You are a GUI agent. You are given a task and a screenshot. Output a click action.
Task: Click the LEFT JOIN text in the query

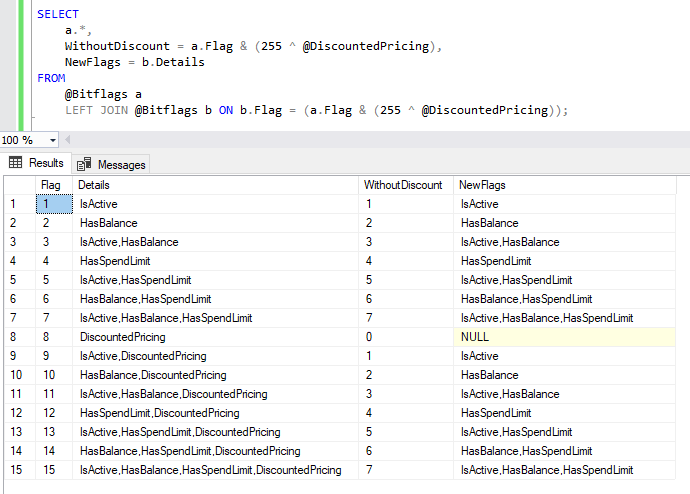(x=96, y=110)
